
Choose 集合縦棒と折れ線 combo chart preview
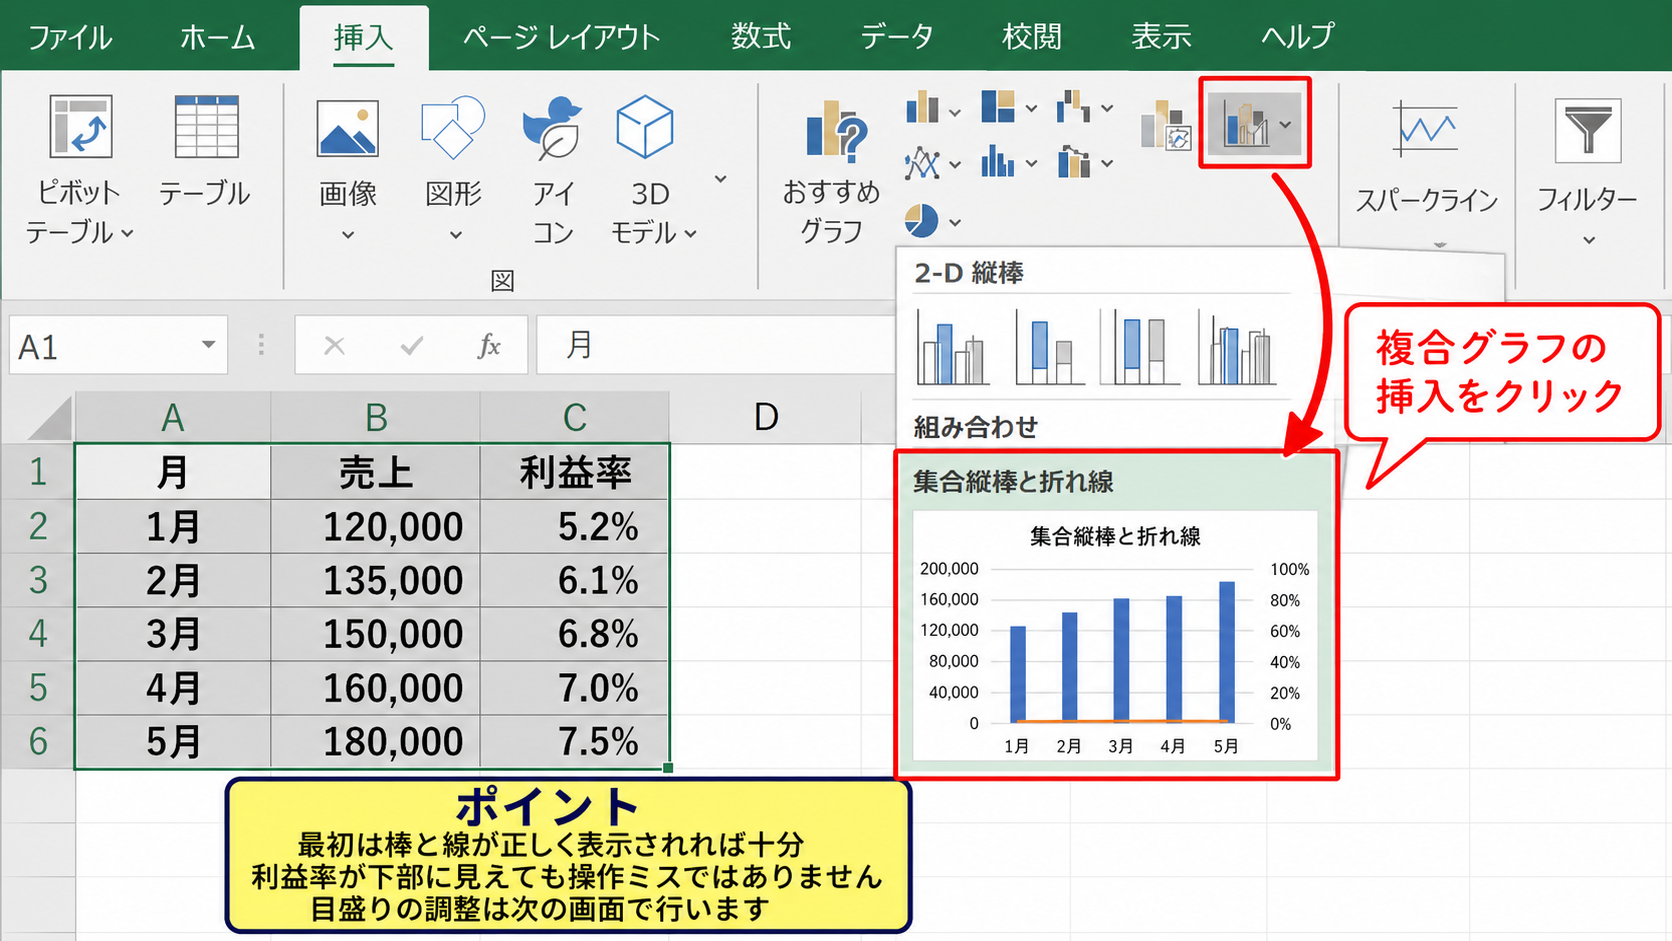point(1116,614)
